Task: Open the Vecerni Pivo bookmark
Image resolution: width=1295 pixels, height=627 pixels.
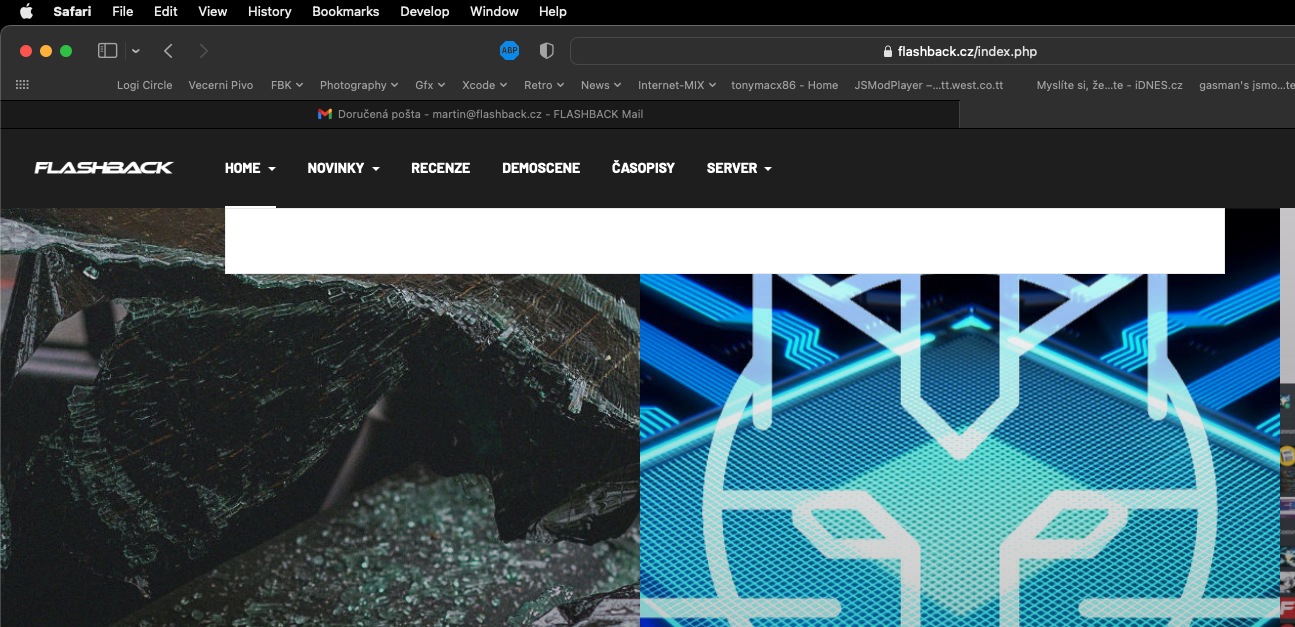Action: coord(221,85)
